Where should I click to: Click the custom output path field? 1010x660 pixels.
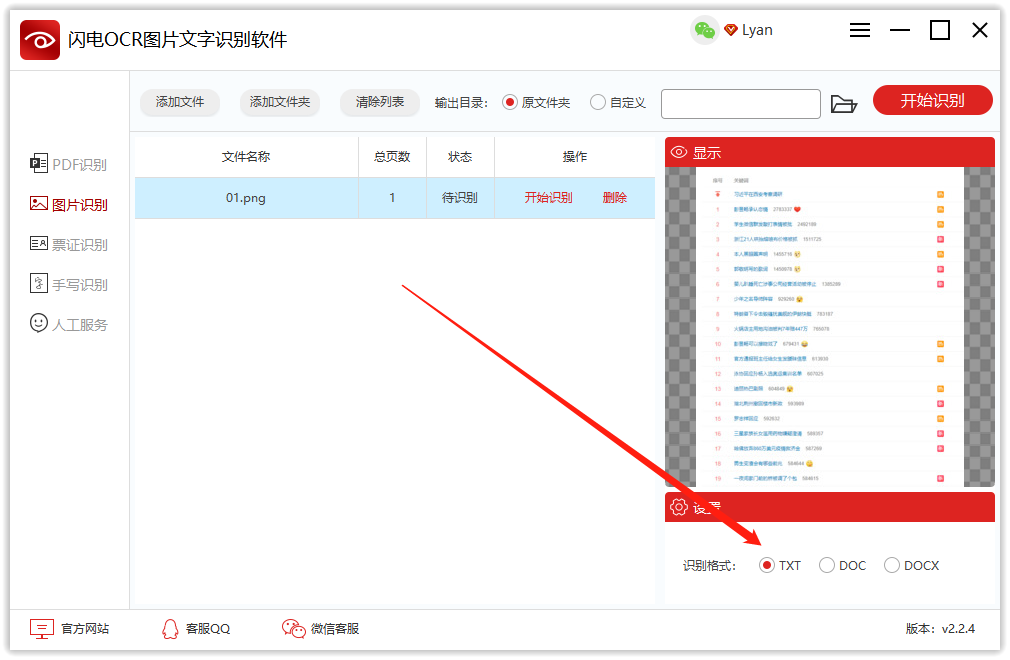tap(741, 104)
